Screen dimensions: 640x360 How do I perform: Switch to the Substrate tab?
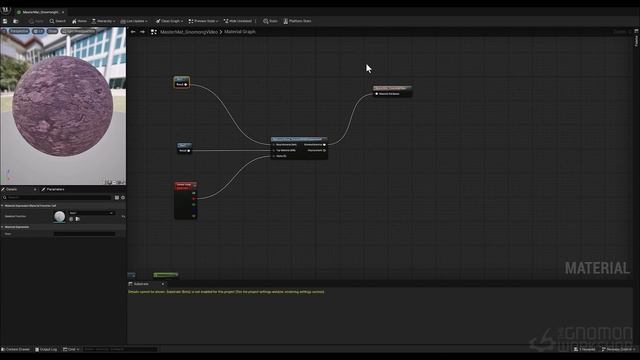[x=141, y=284]
